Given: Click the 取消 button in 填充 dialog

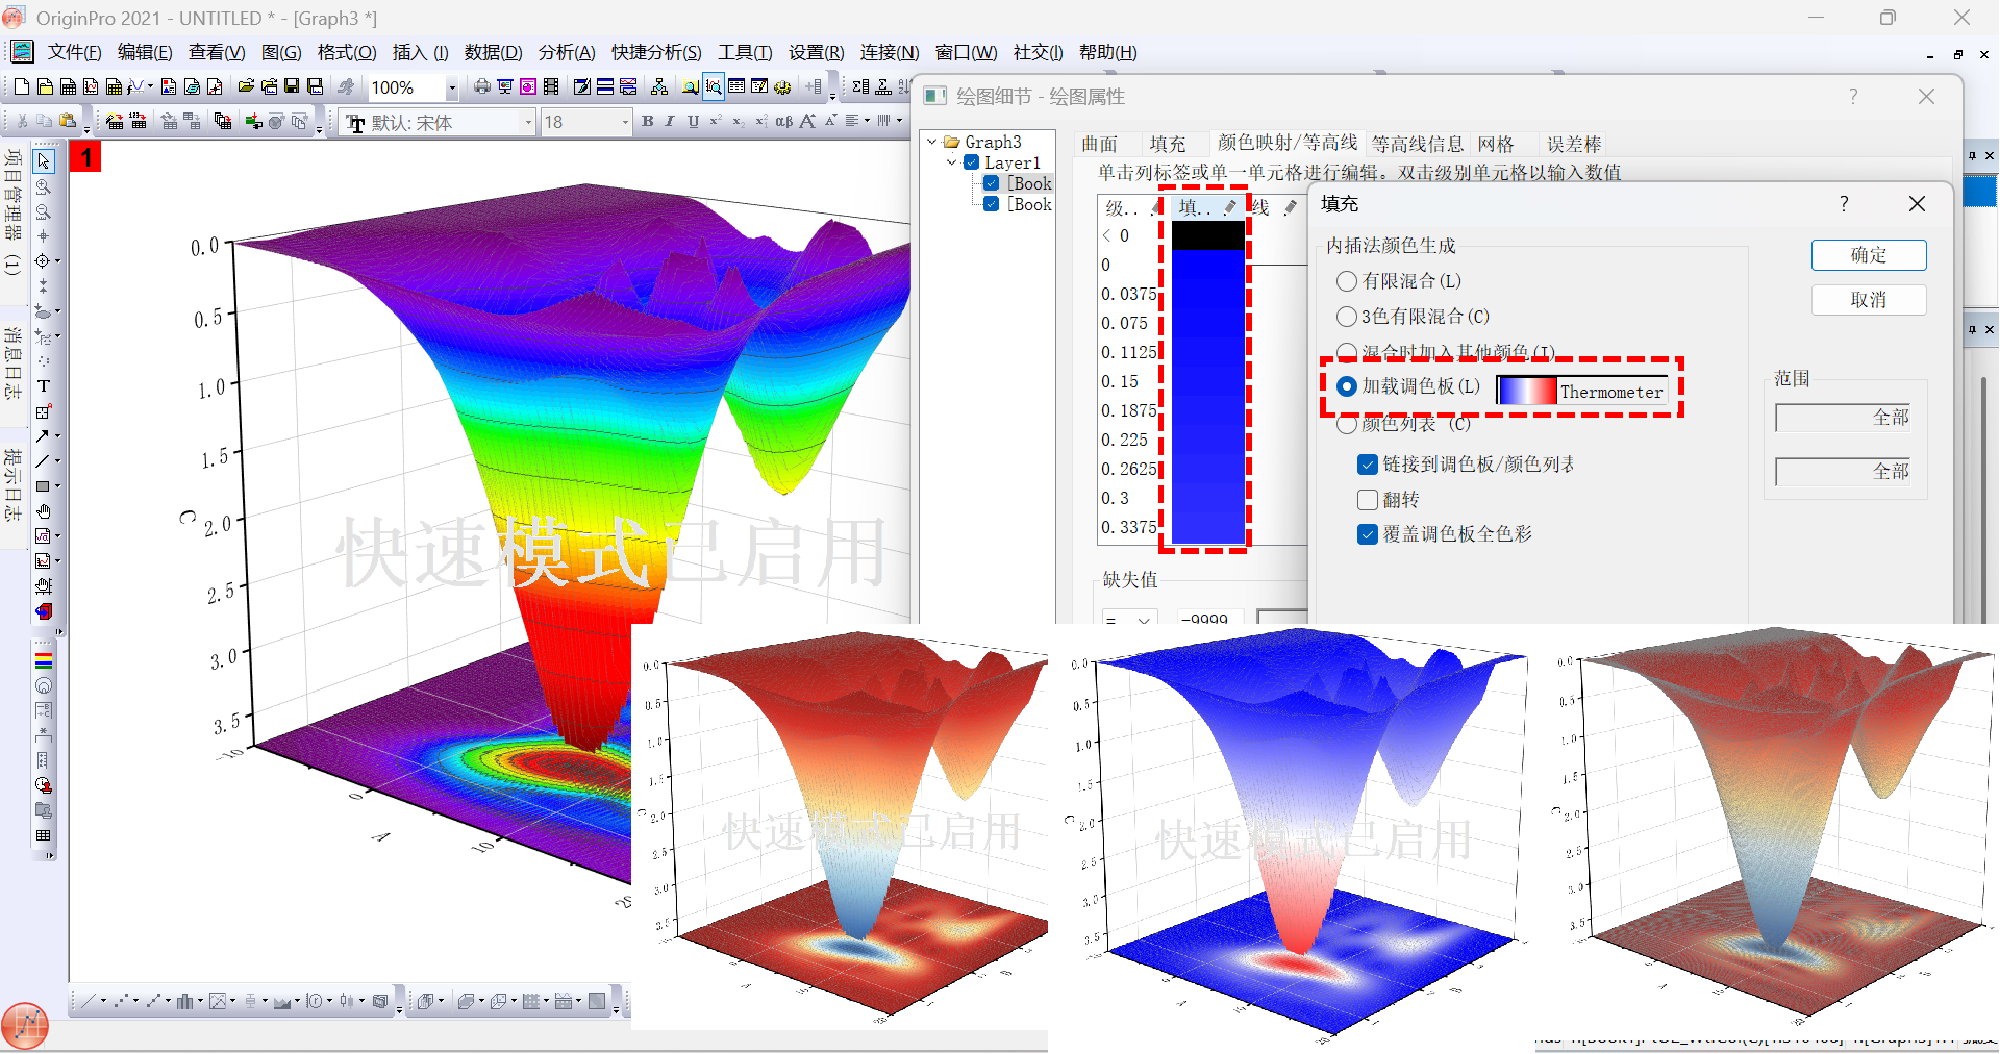Looking at the screenshot, I should 1868,300.
